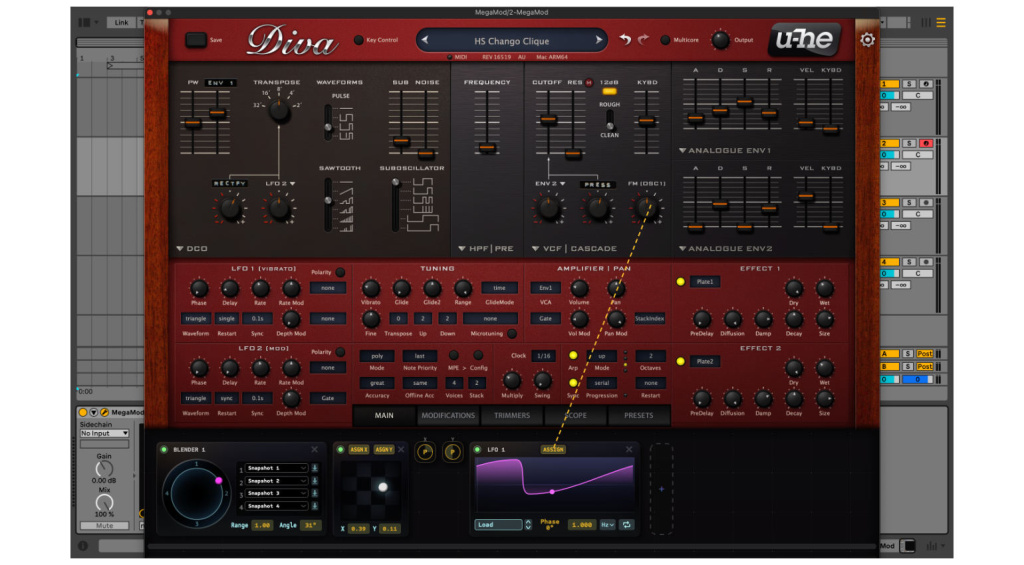Screen dimensions: 1024x565
Task: Open the Snapshot 2 dropdown
Action: [277, 481]
